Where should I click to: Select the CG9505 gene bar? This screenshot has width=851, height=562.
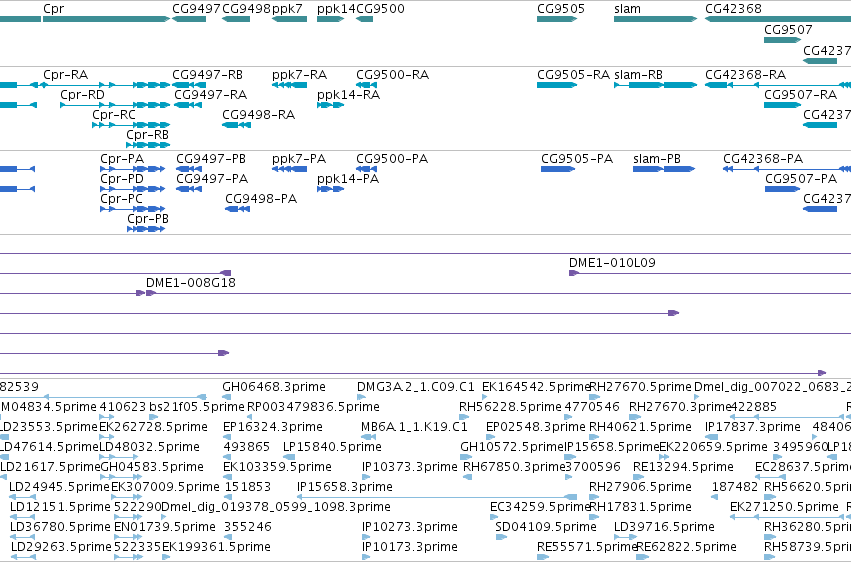pos(557,19)
